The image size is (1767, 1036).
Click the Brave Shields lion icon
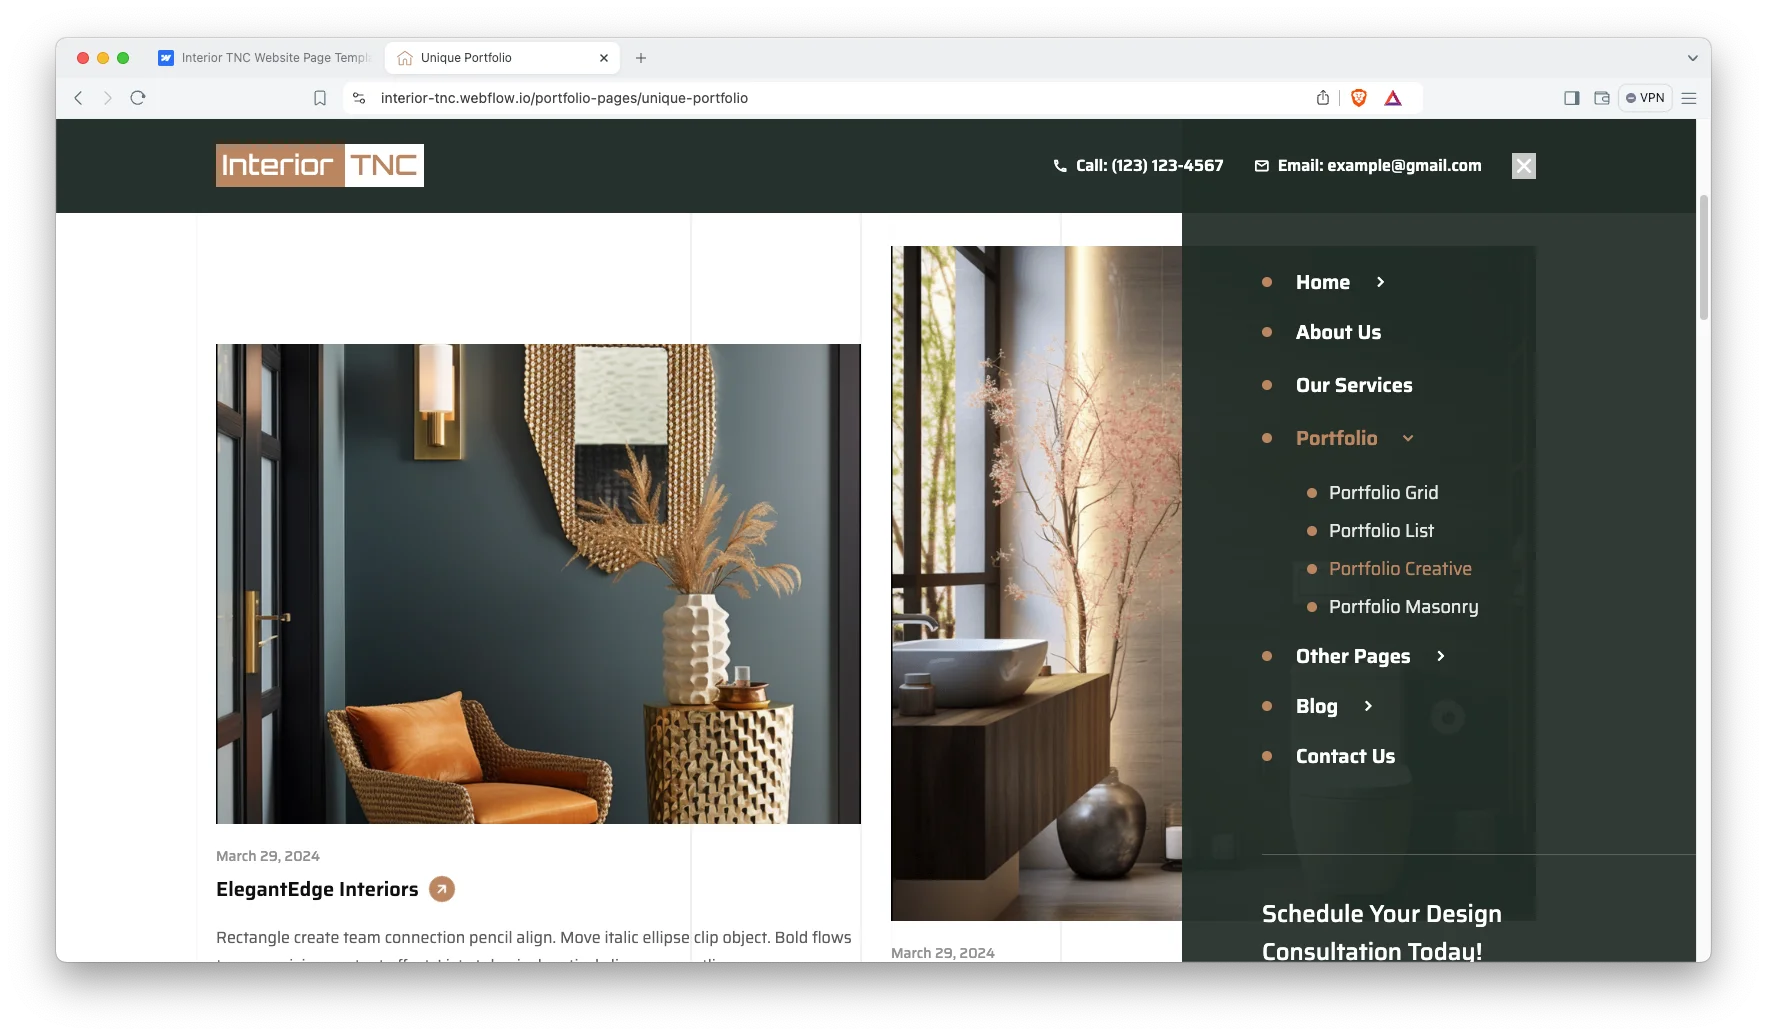point(1358,98)
